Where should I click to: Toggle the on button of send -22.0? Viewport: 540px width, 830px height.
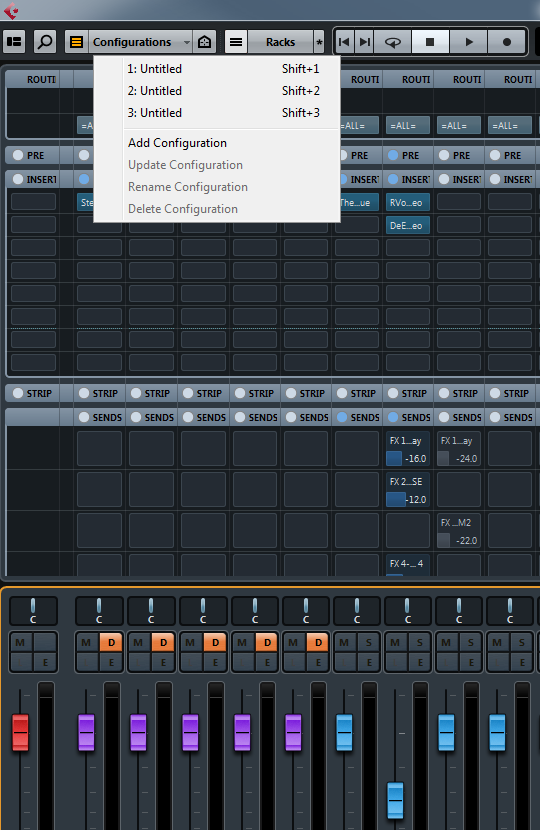coord(444,540)
